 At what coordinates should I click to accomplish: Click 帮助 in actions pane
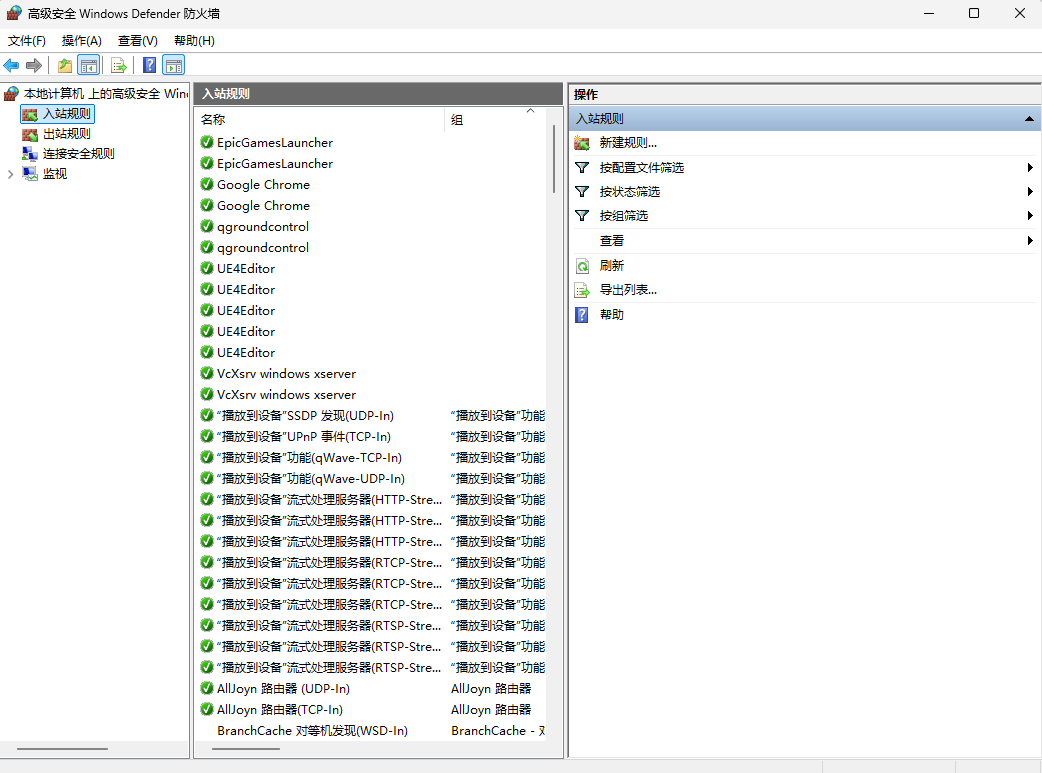pyautogui.click(x=611, y=315)
